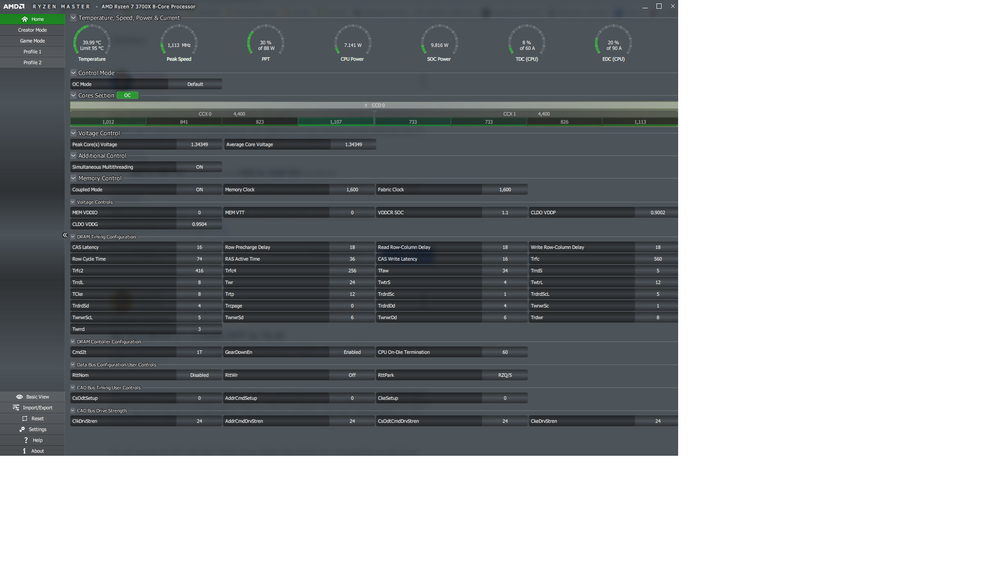Open Profile 1 tab

click(32, 52)
